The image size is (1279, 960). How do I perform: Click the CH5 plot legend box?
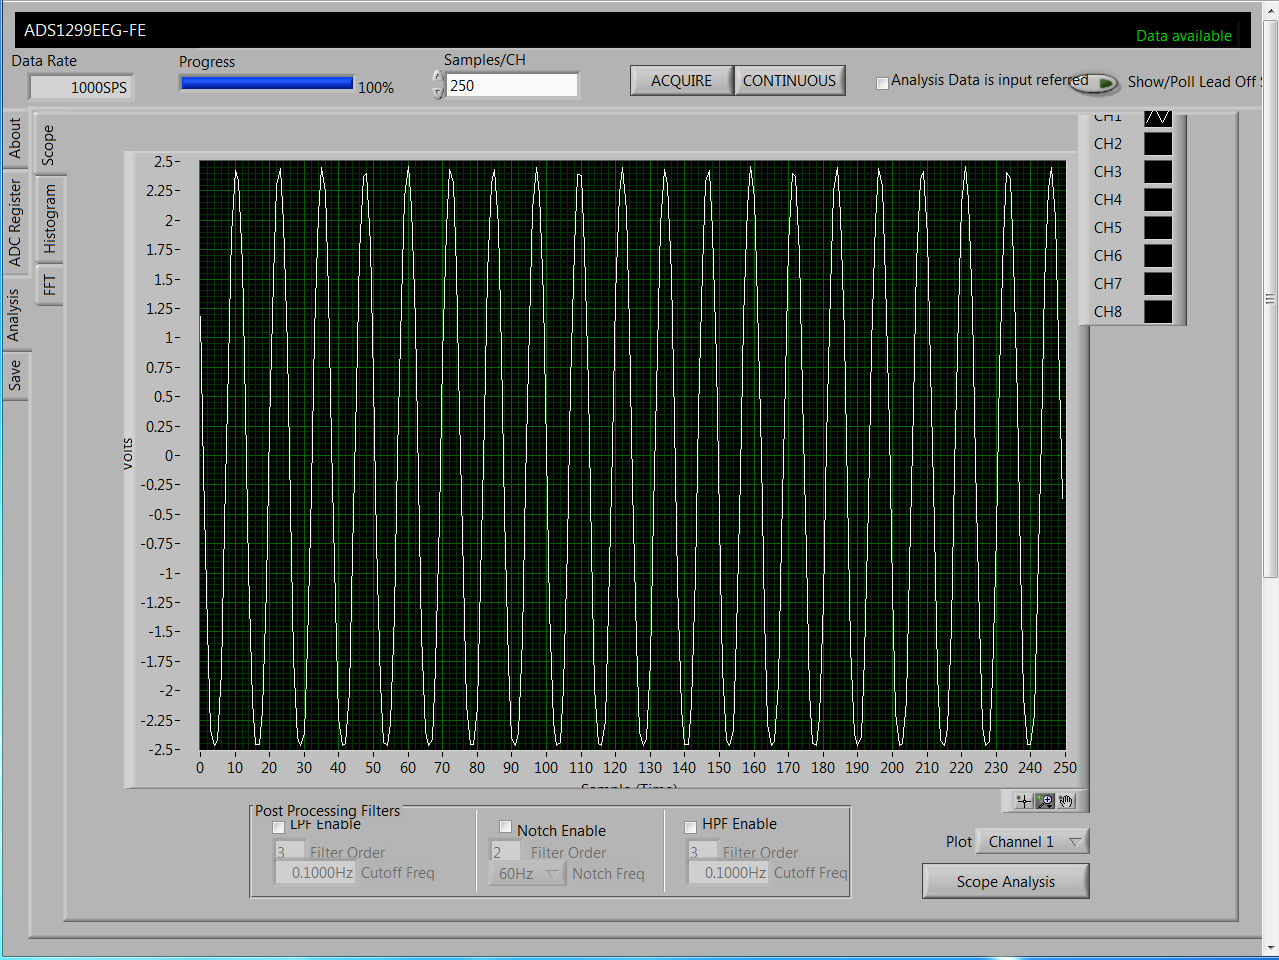tap(1157, 228)
